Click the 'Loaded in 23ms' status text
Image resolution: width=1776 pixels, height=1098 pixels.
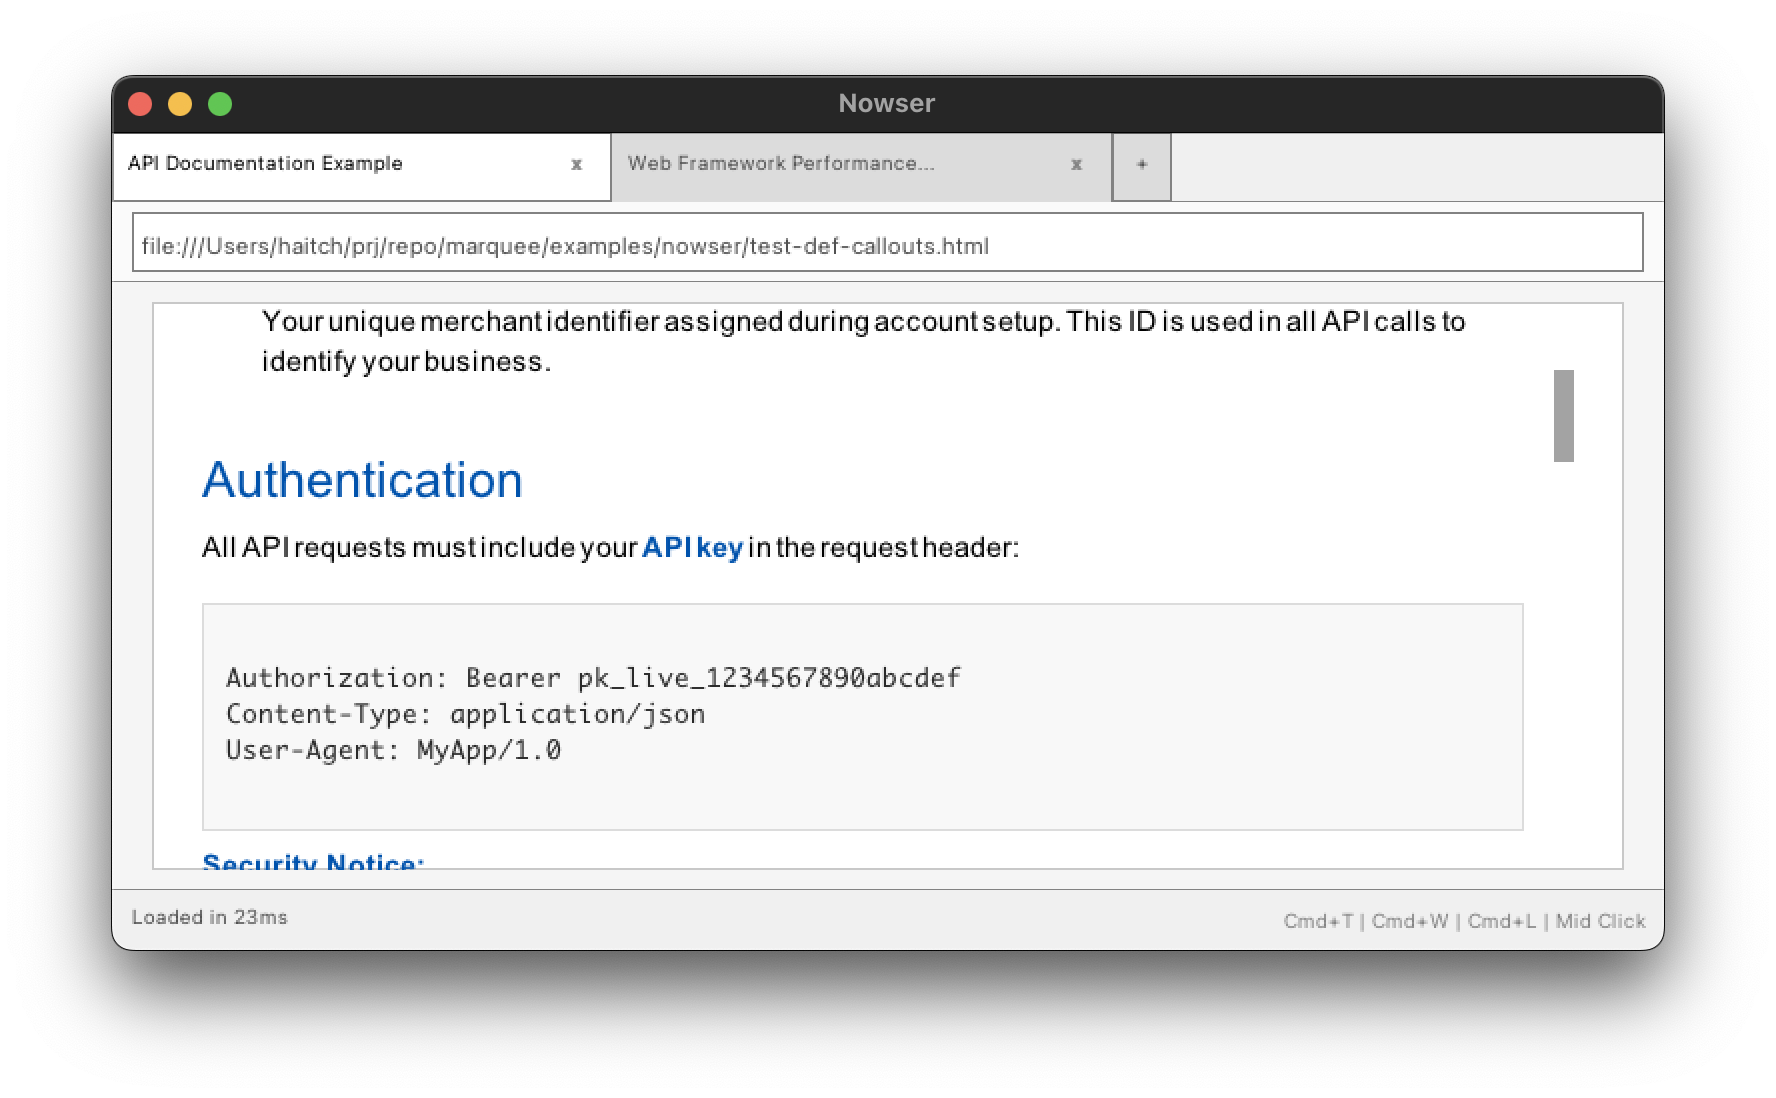(x=210, y=917)
